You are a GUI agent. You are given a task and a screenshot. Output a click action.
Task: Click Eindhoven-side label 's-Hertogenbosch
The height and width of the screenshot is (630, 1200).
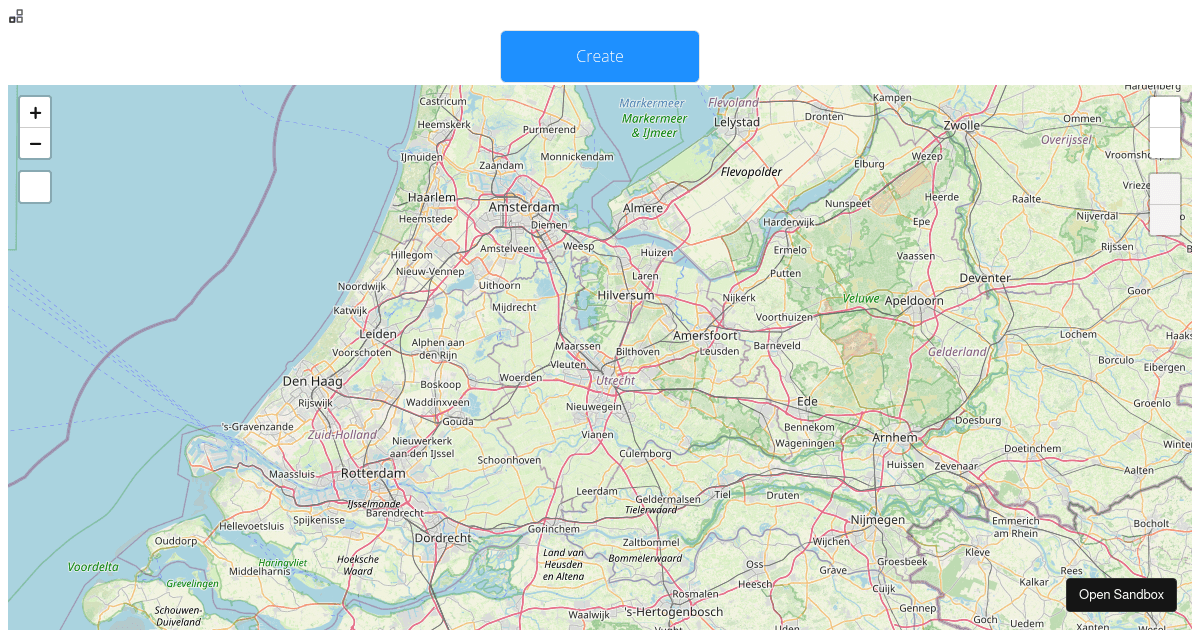point(675,610)
